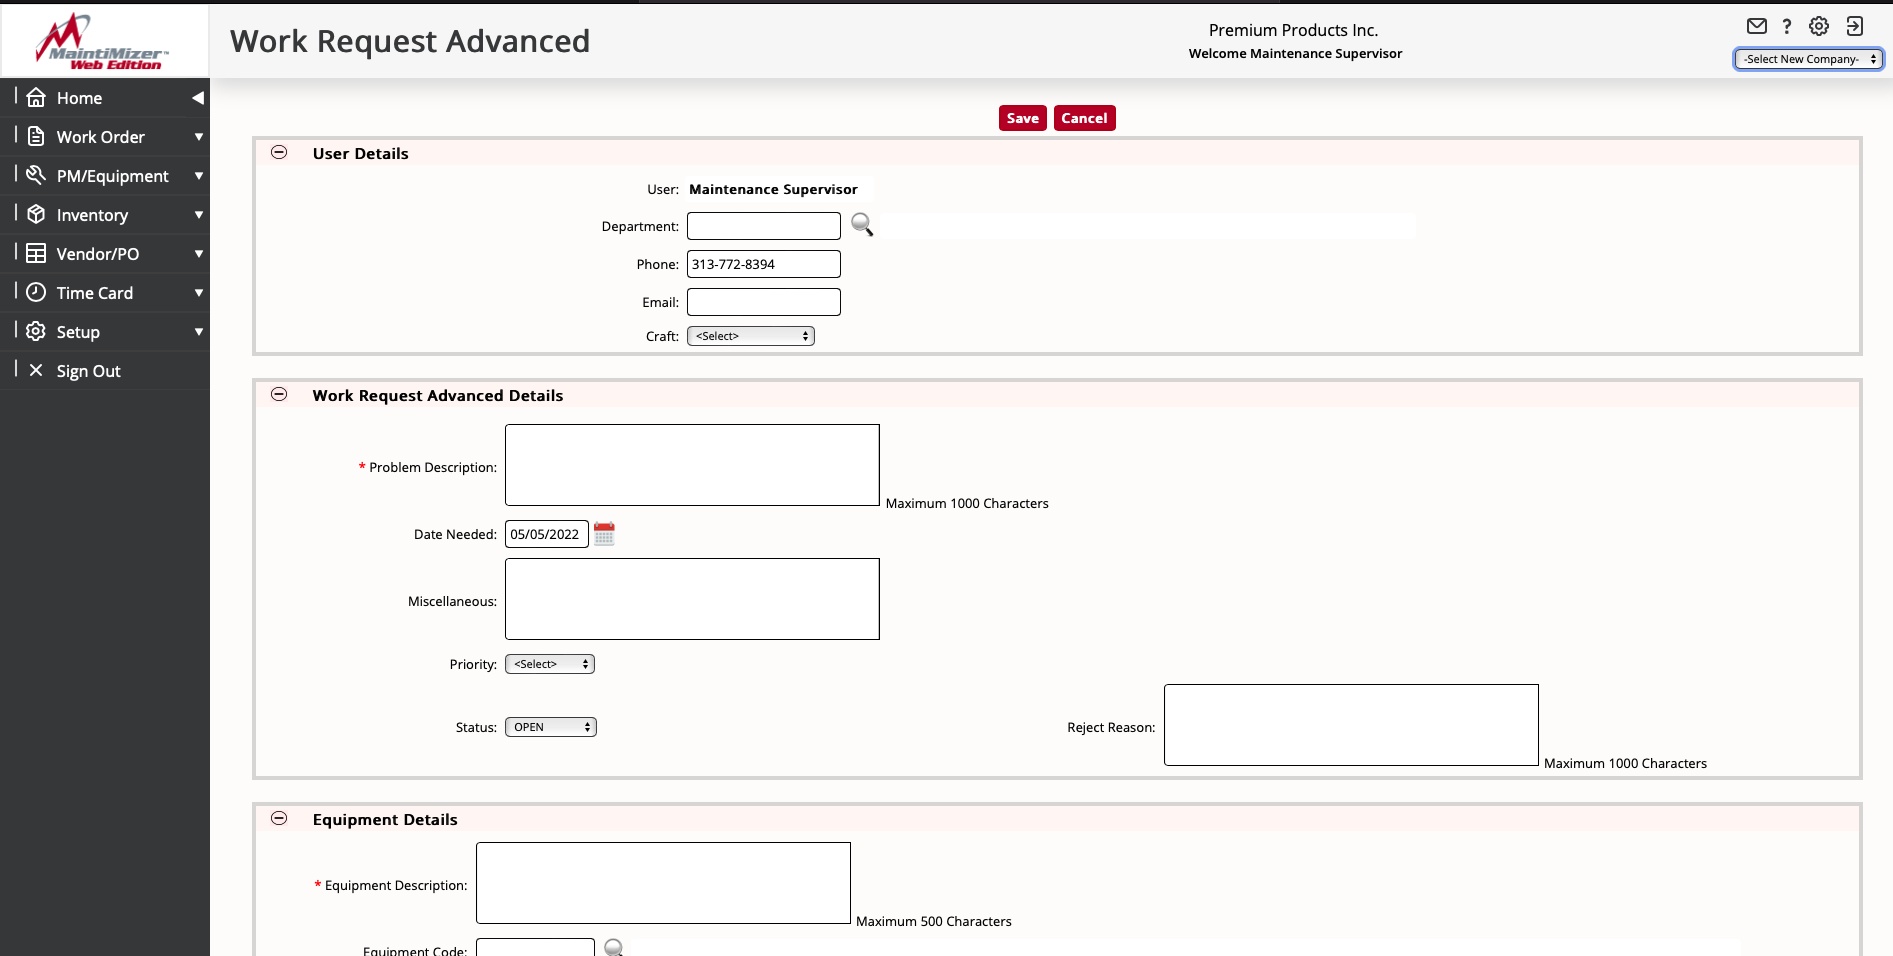Open the Inventory sidebar menu
1893x956 pixels.
point(93,214)
